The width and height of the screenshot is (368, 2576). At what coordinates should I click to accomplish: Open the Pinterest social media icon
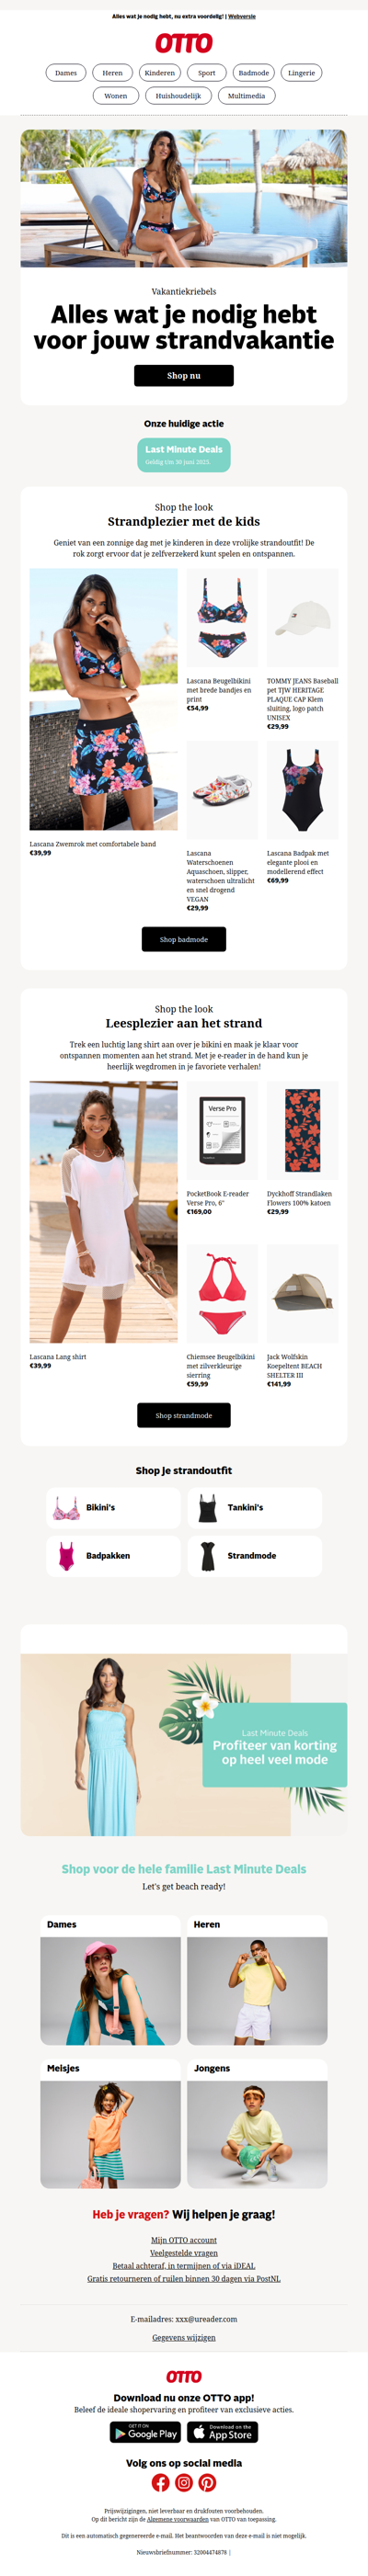207,2482
